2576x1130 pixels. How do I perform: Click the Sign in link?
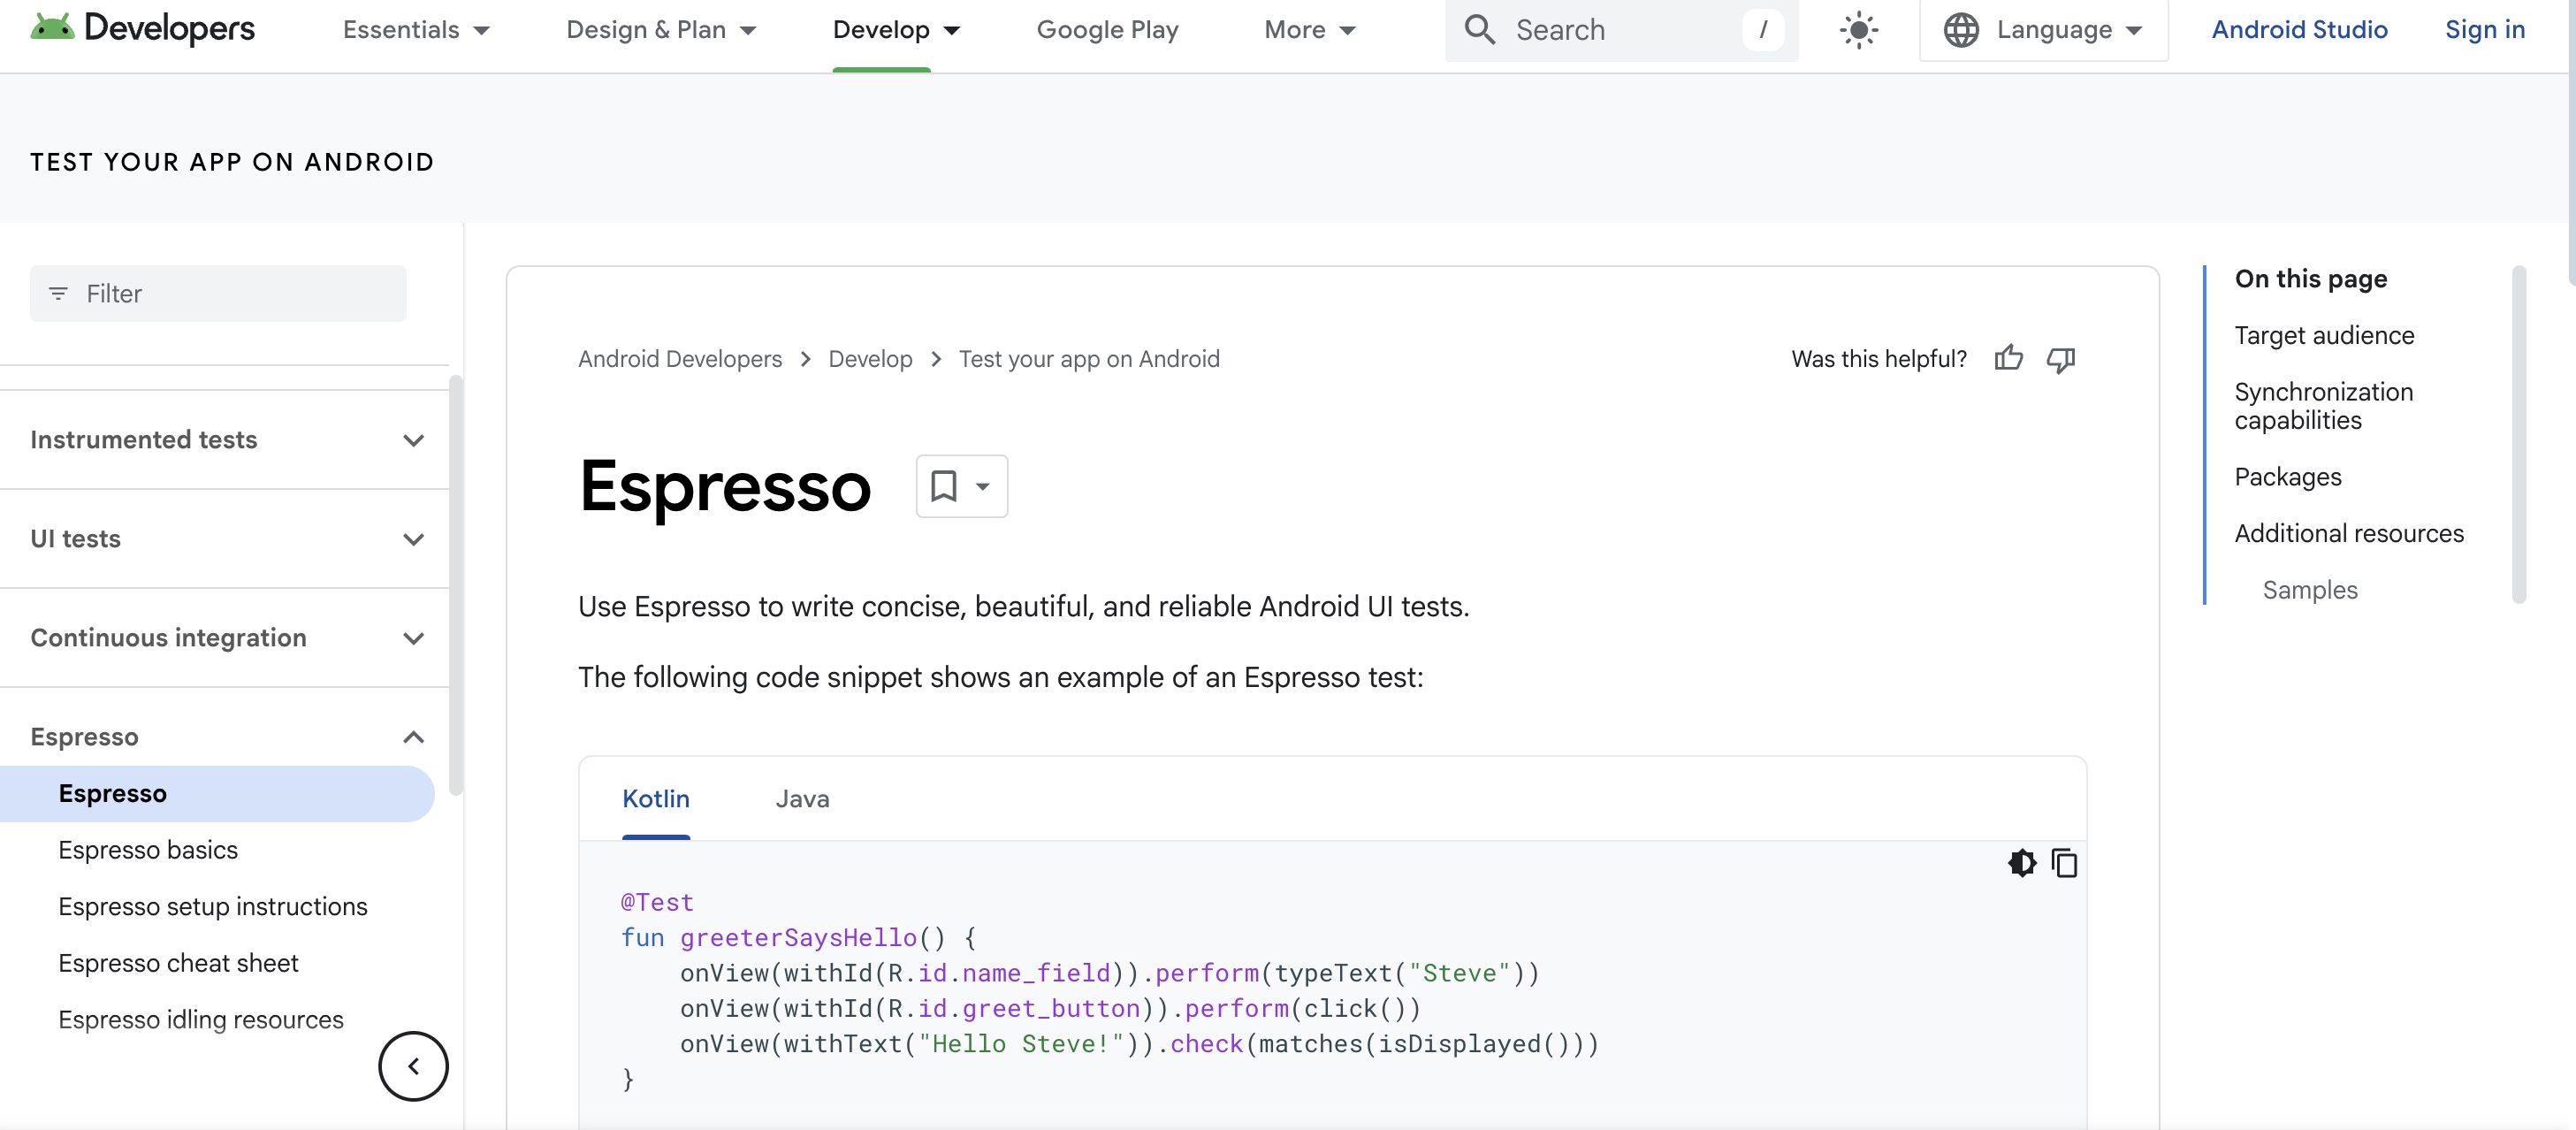(x=2484, y=30)
